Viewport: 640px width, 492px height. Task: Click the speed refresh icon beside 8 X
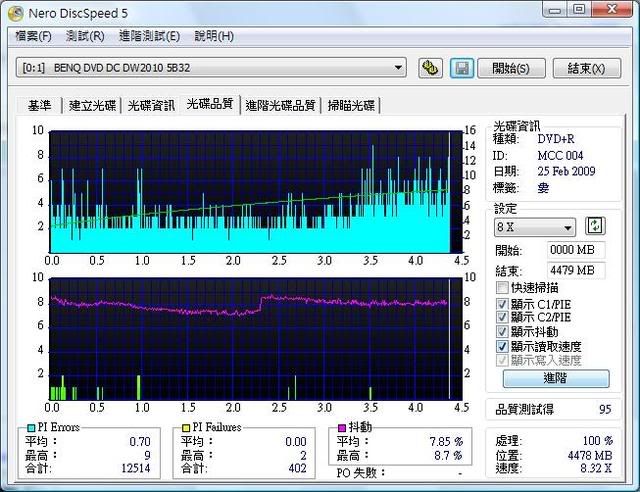596,225
